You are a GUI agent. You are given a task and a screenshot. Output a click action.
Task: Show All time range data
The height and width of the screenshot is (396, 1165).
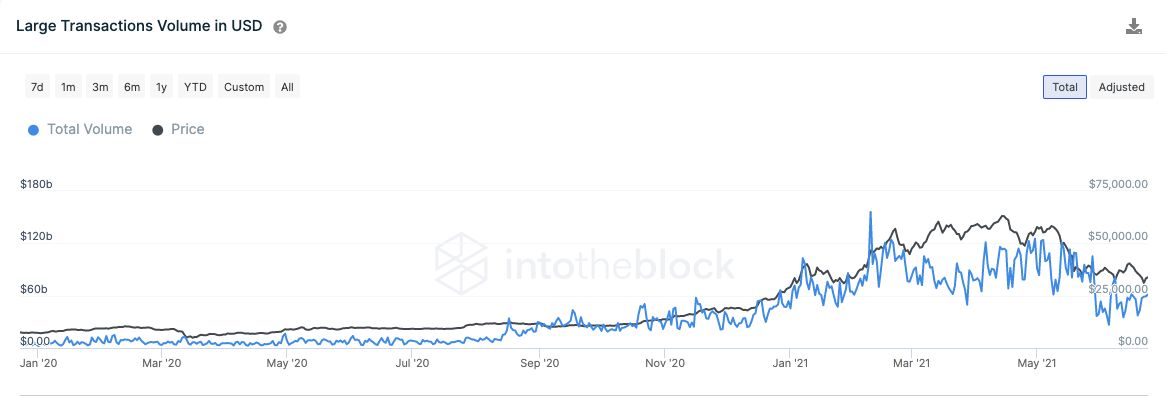coord(288,87)
